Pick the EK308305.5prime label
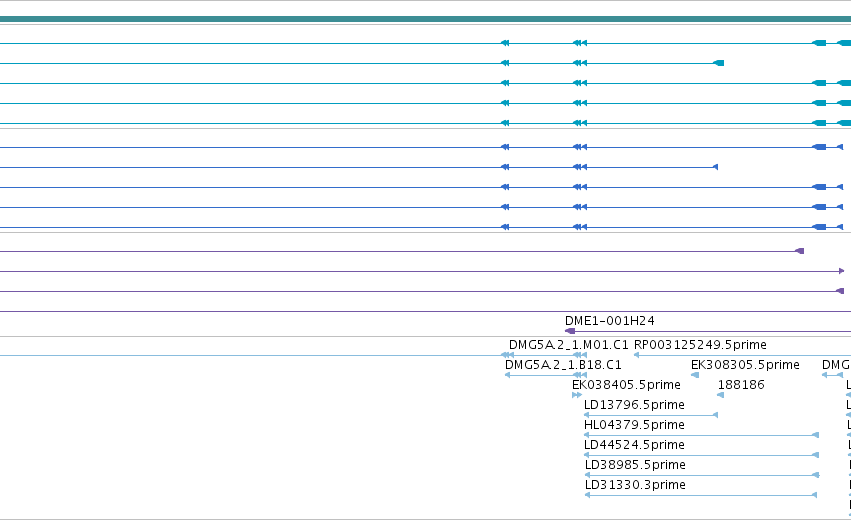 pyautogui.click(x=745, y=365)
